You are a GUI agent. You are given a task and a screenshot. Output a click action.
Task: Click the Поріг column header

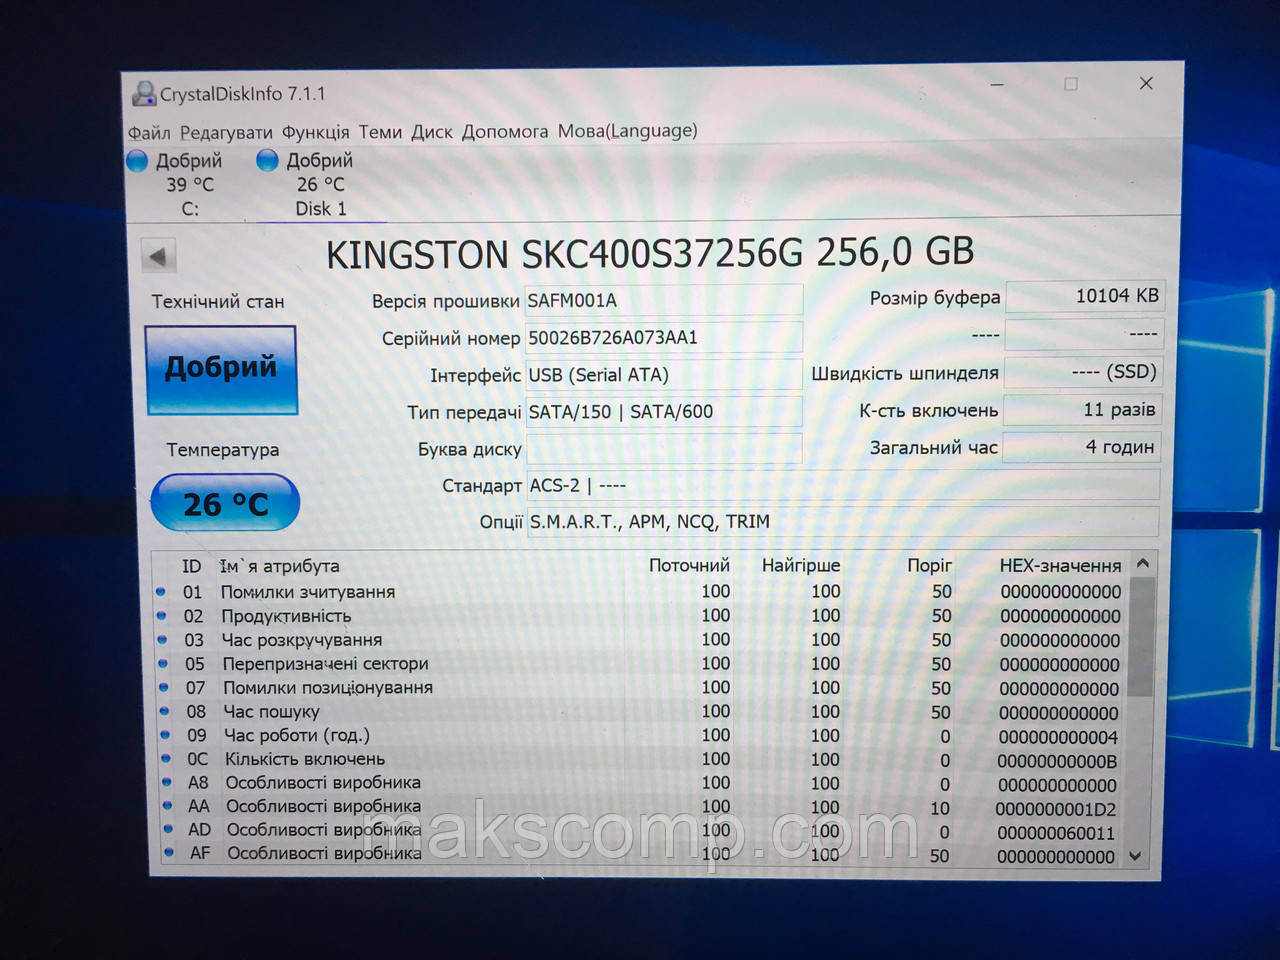tap(929, 565)
